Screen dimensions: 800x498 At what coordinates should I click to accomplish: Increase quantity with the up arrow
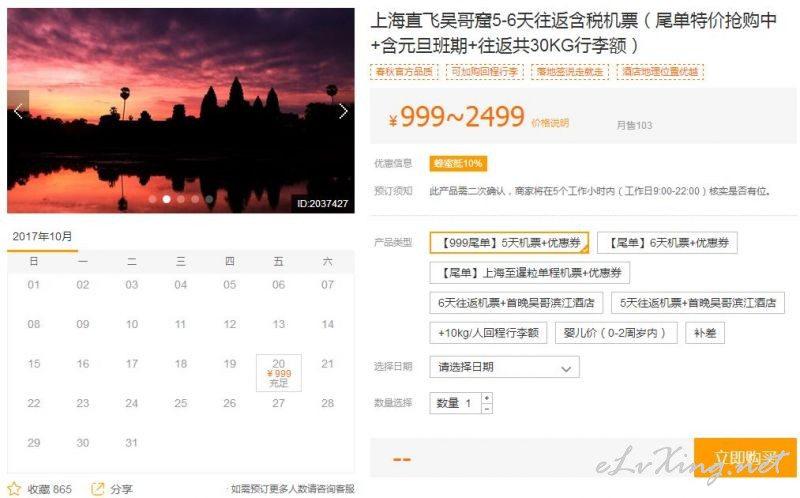(x=487, y=398)
